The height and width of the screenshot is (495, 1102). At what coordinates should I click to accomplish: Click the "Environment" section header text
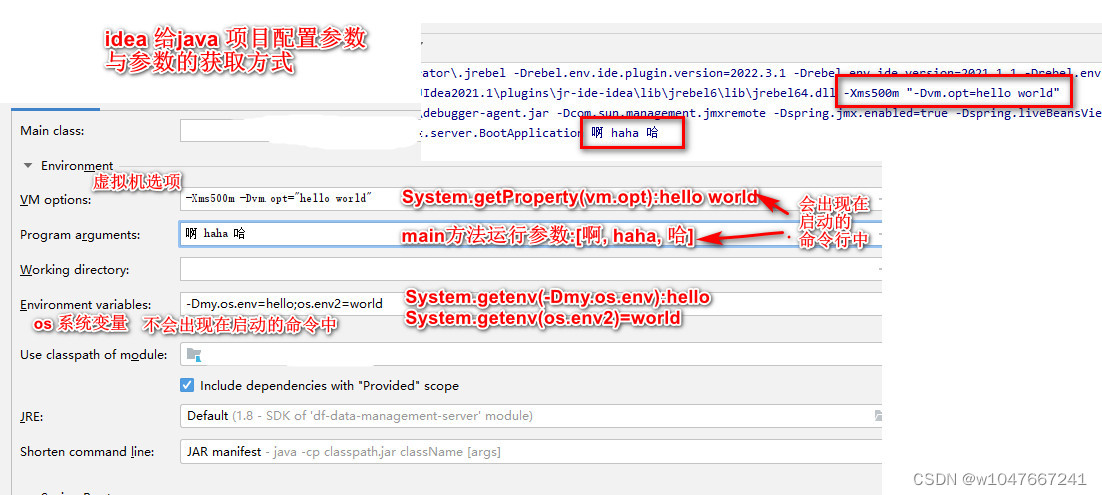tap(77, 166)
